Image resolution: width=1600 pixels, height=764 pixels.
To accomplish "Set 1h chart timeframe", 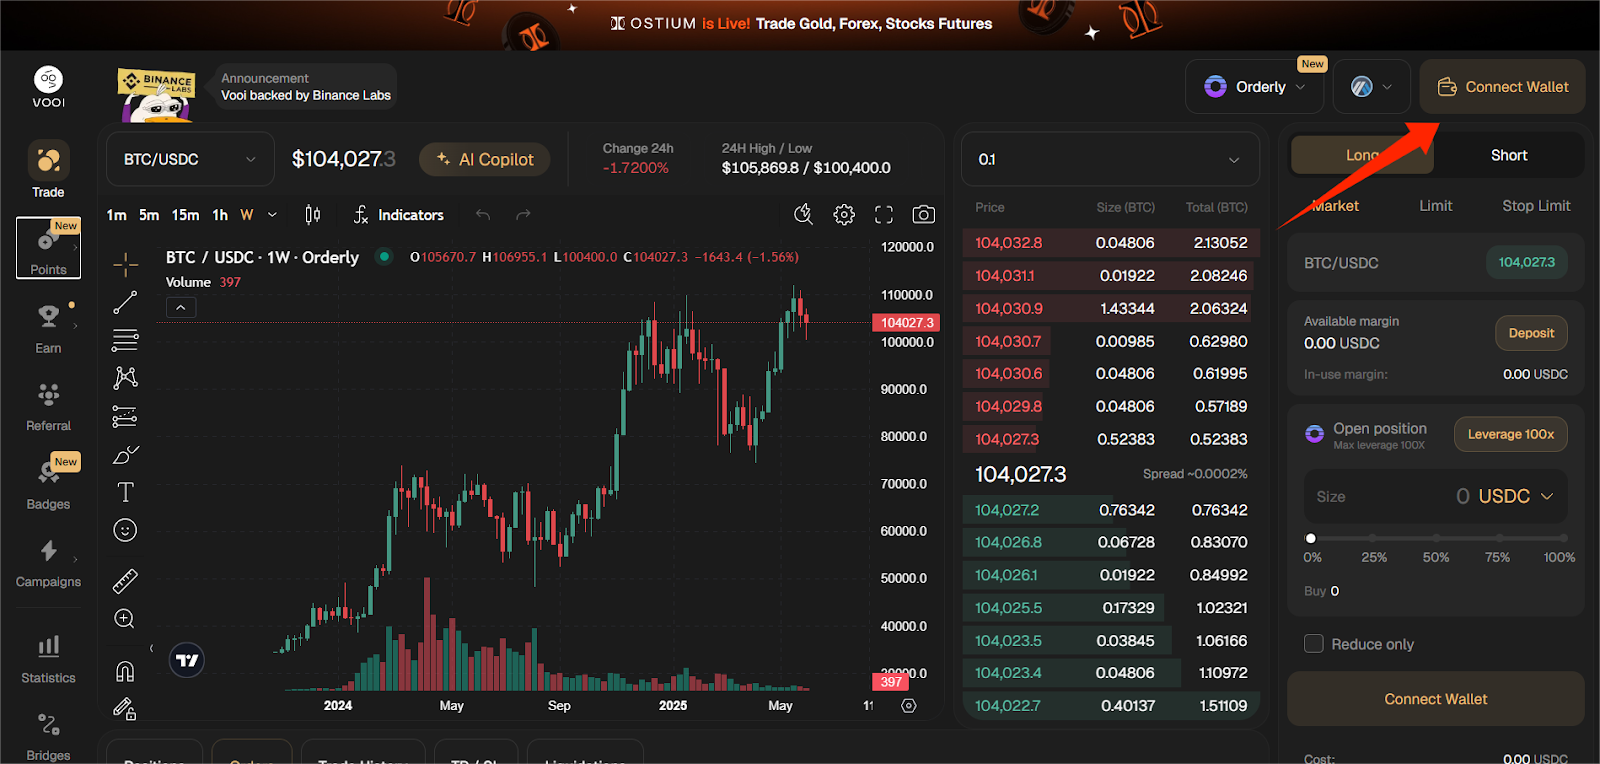I will pyautogui.click(x=220, y=214).
